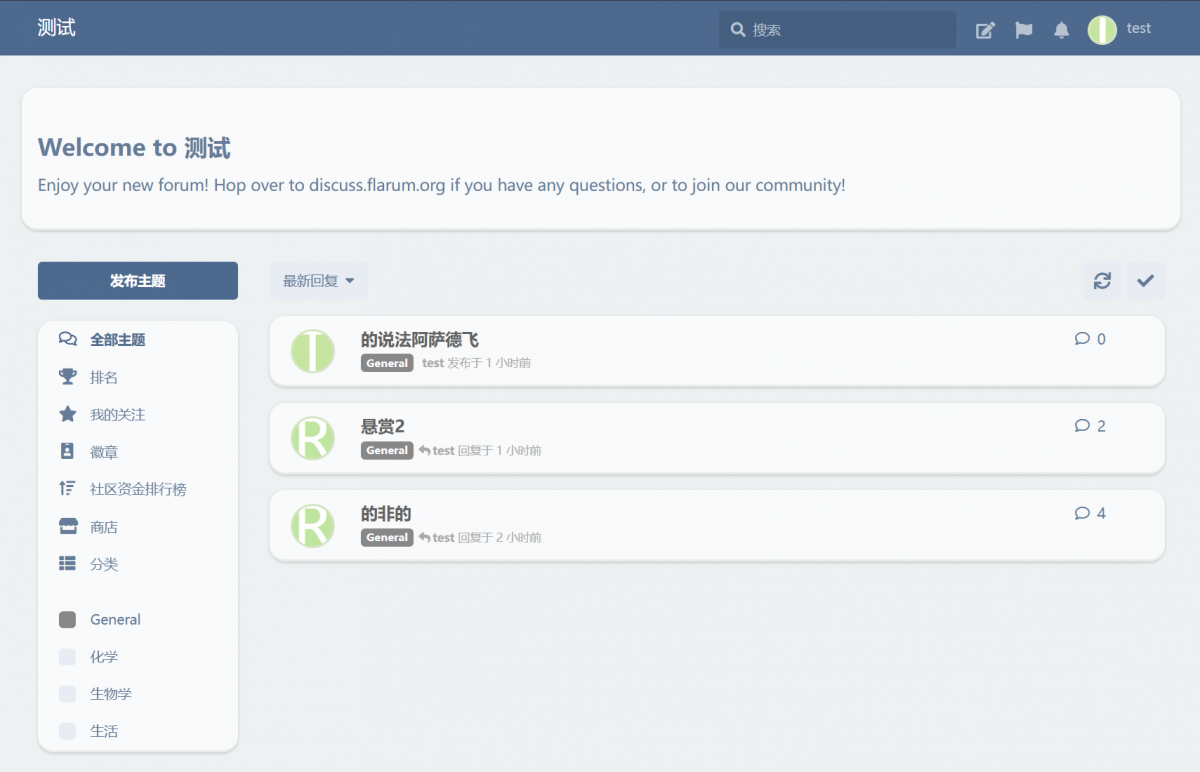This screenshot has width=1200, height=772.
Task: Select the 生物学 tag square
Action: pyautogui.click(x=68, y=694)
